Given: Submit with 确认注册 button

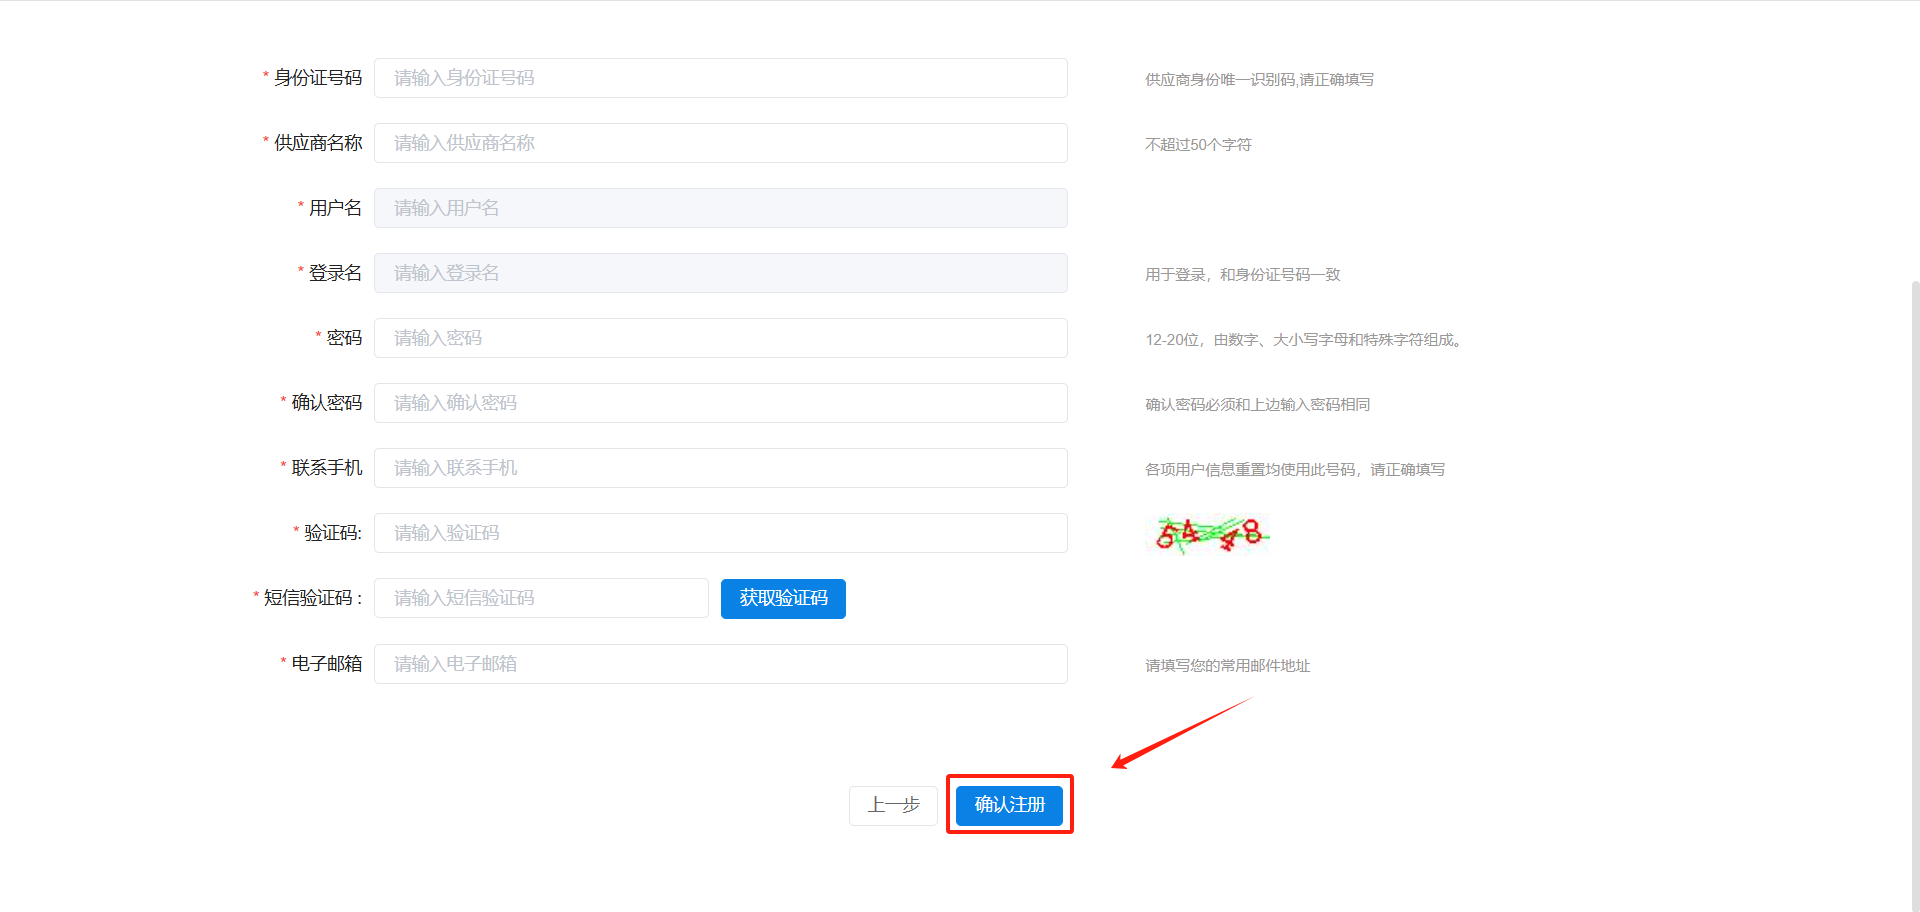Looking at the screenshot, I should [1009, 805].
